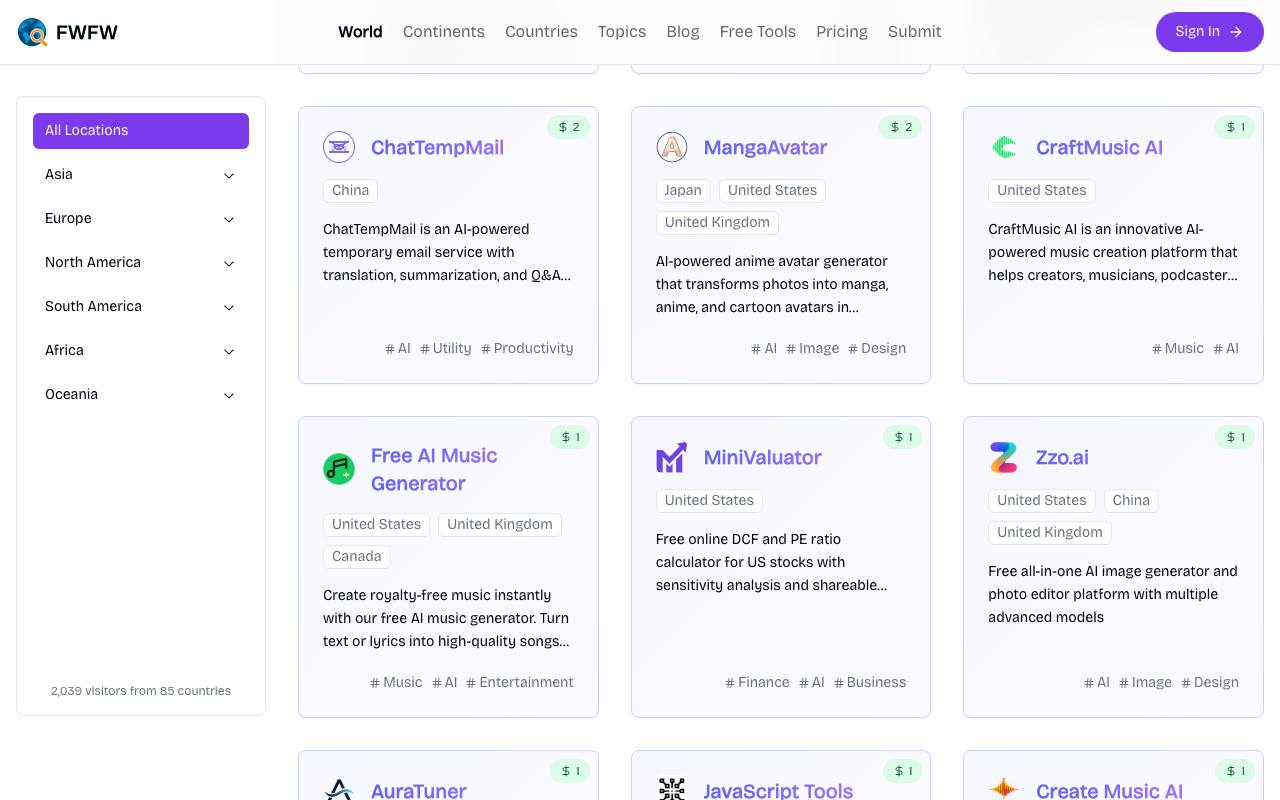This screenshot has width=1280, height=800.
Task: Expand the North America location group
Action: pos(141,263)
